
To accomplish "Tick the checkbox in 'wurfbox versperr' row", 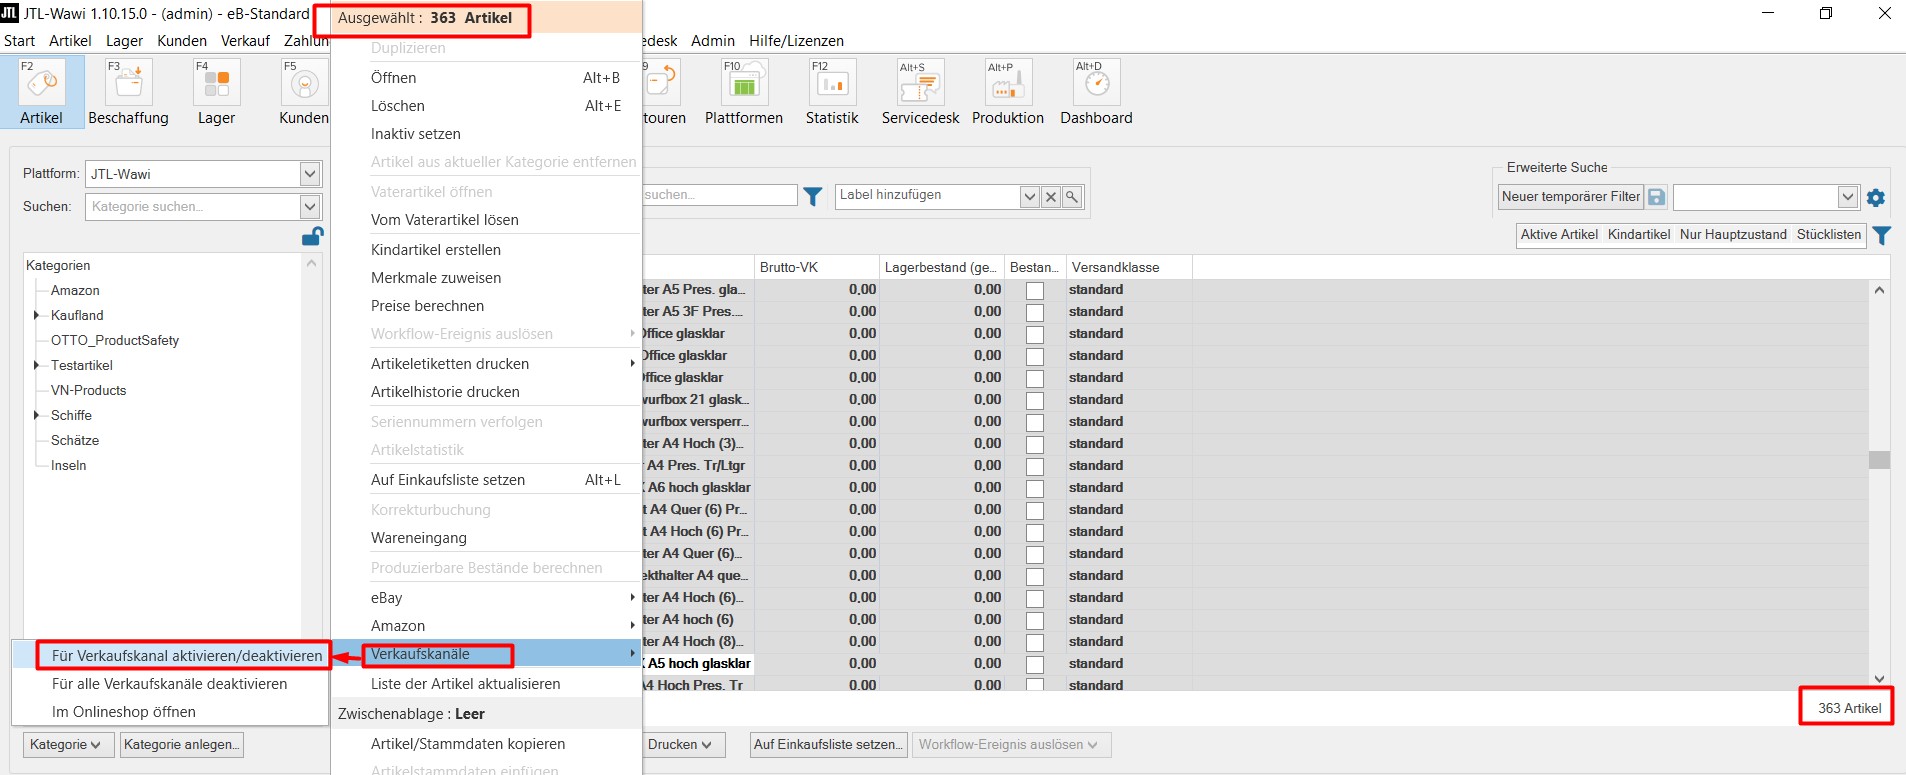I will (x=1035, y=422).
